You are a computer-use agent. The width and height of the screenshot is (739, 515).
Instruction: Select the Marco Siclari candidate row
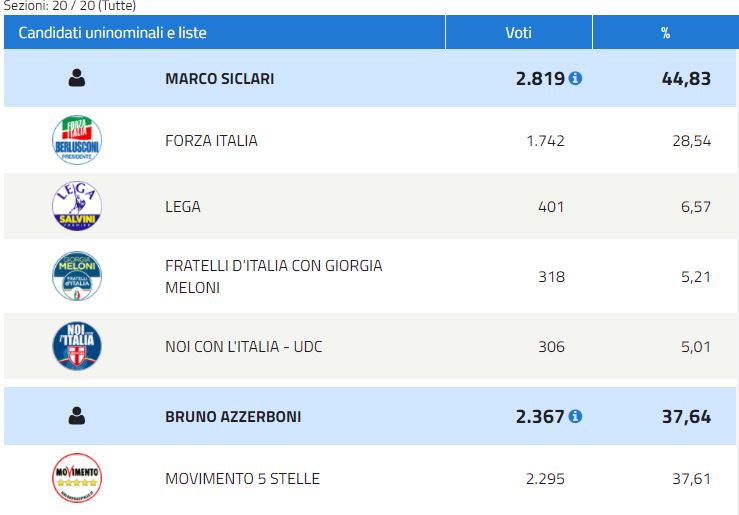pos(370,78)
